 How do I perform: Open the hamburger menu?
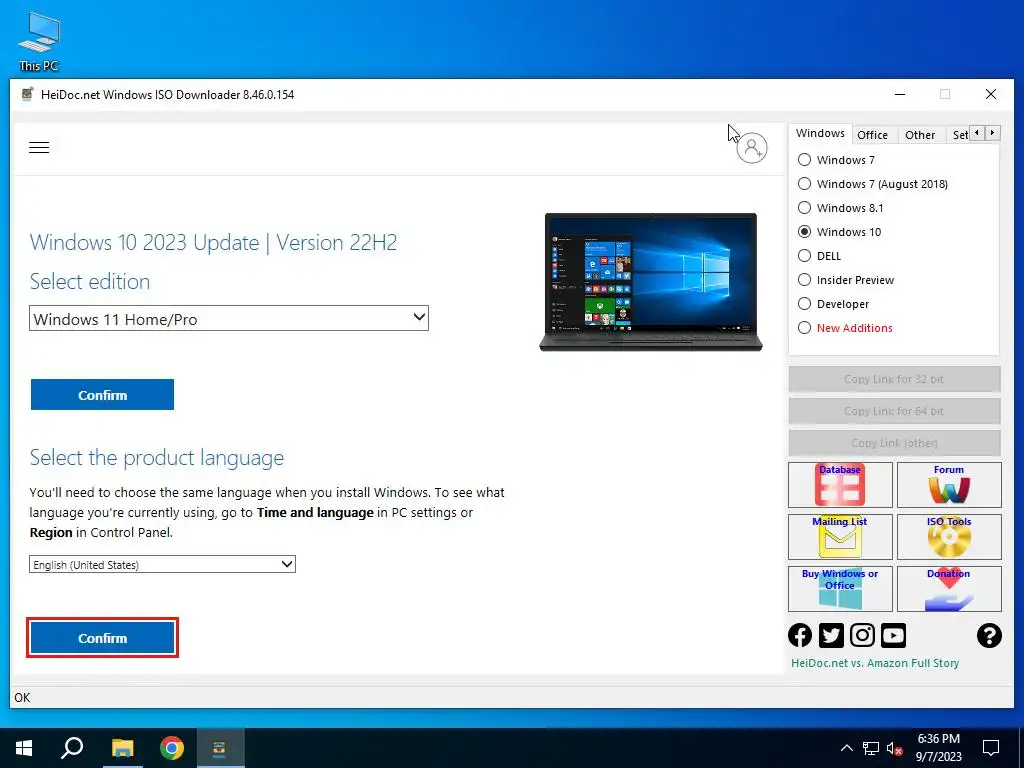coord(39,148)
